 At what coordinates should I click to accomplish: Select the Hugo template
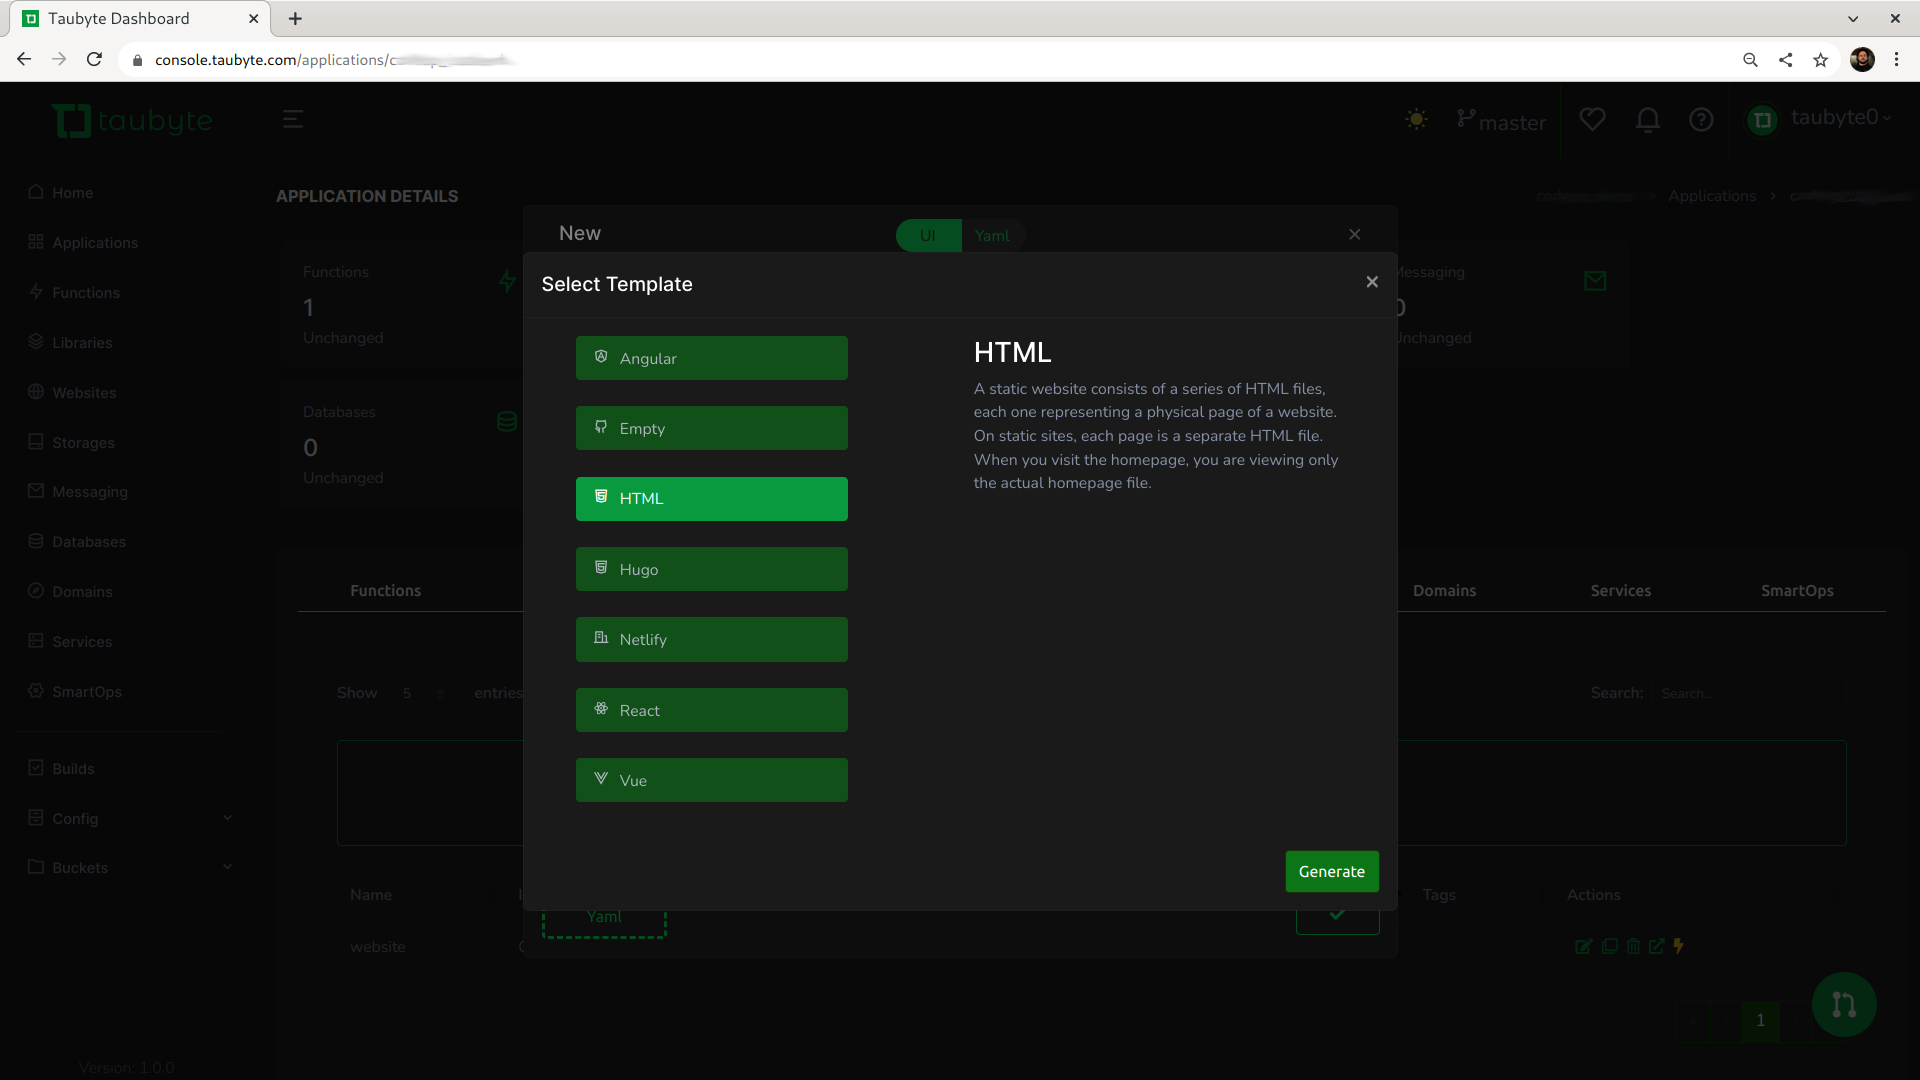(x=711, y=569)
